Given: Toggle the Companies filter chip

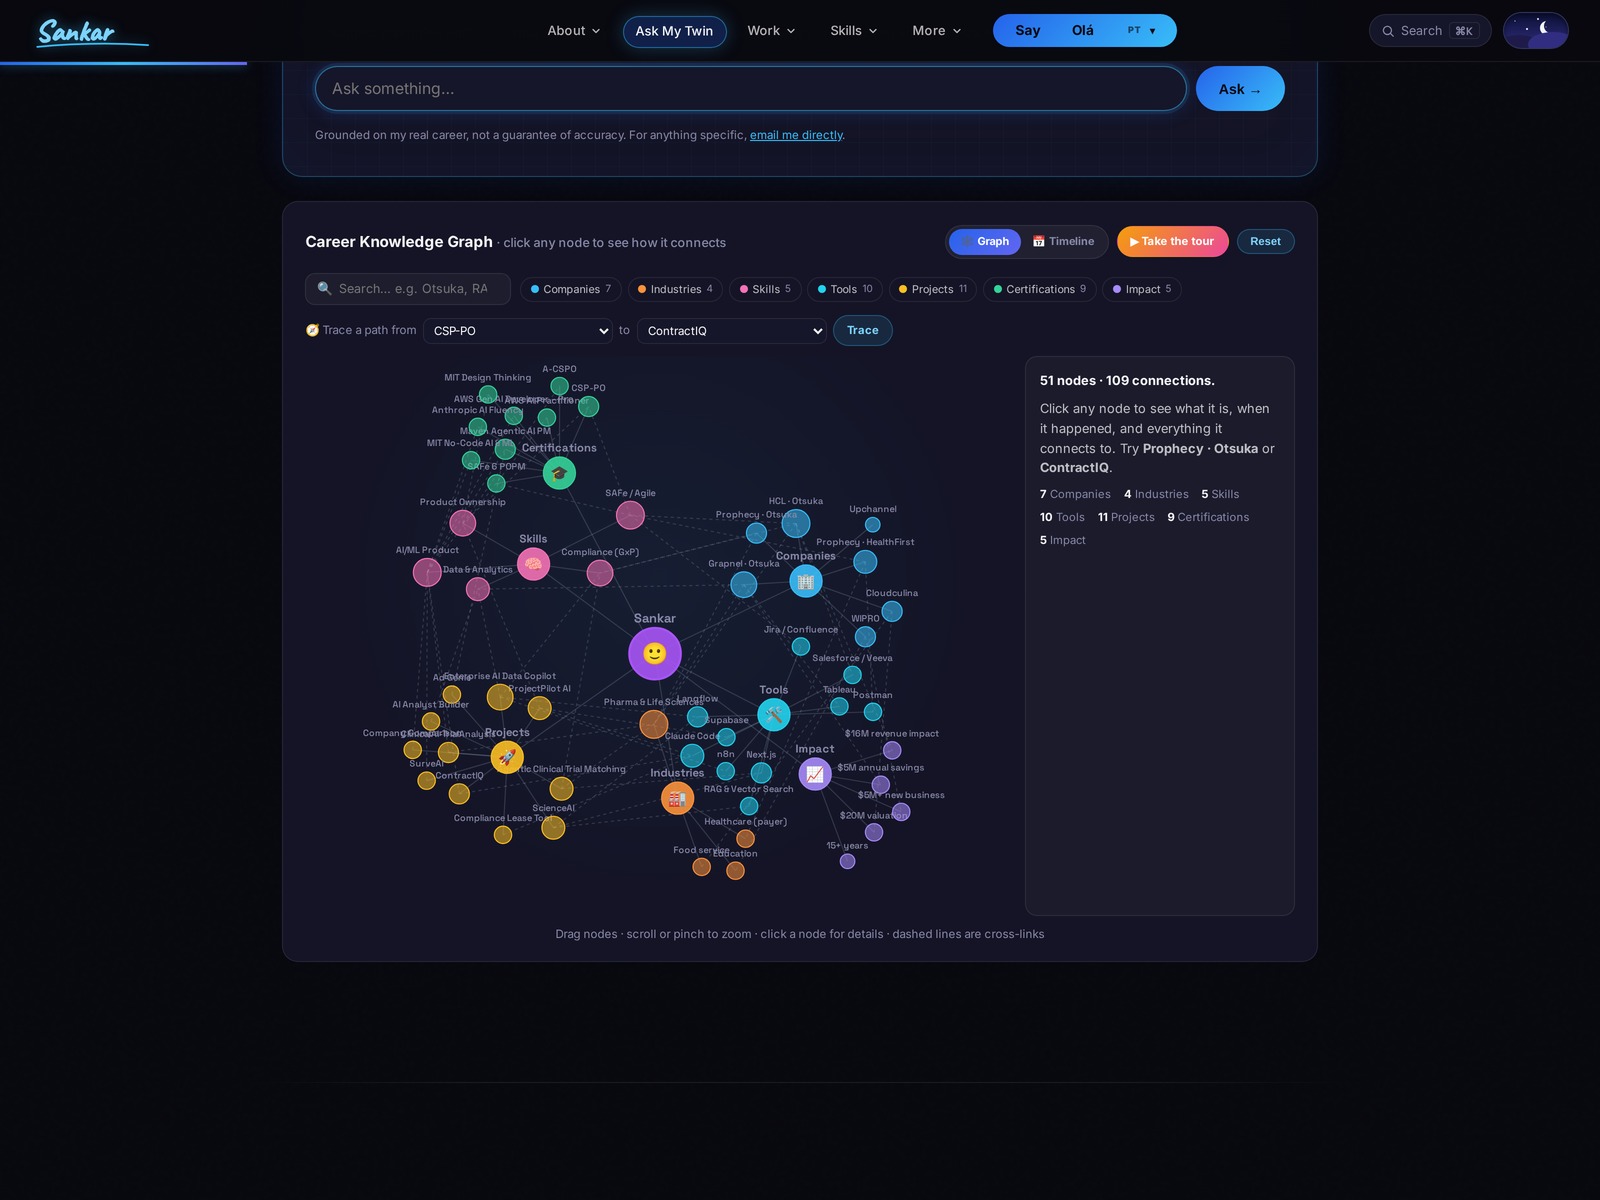Looking at the screenshot, I should (x=571, y=289).
